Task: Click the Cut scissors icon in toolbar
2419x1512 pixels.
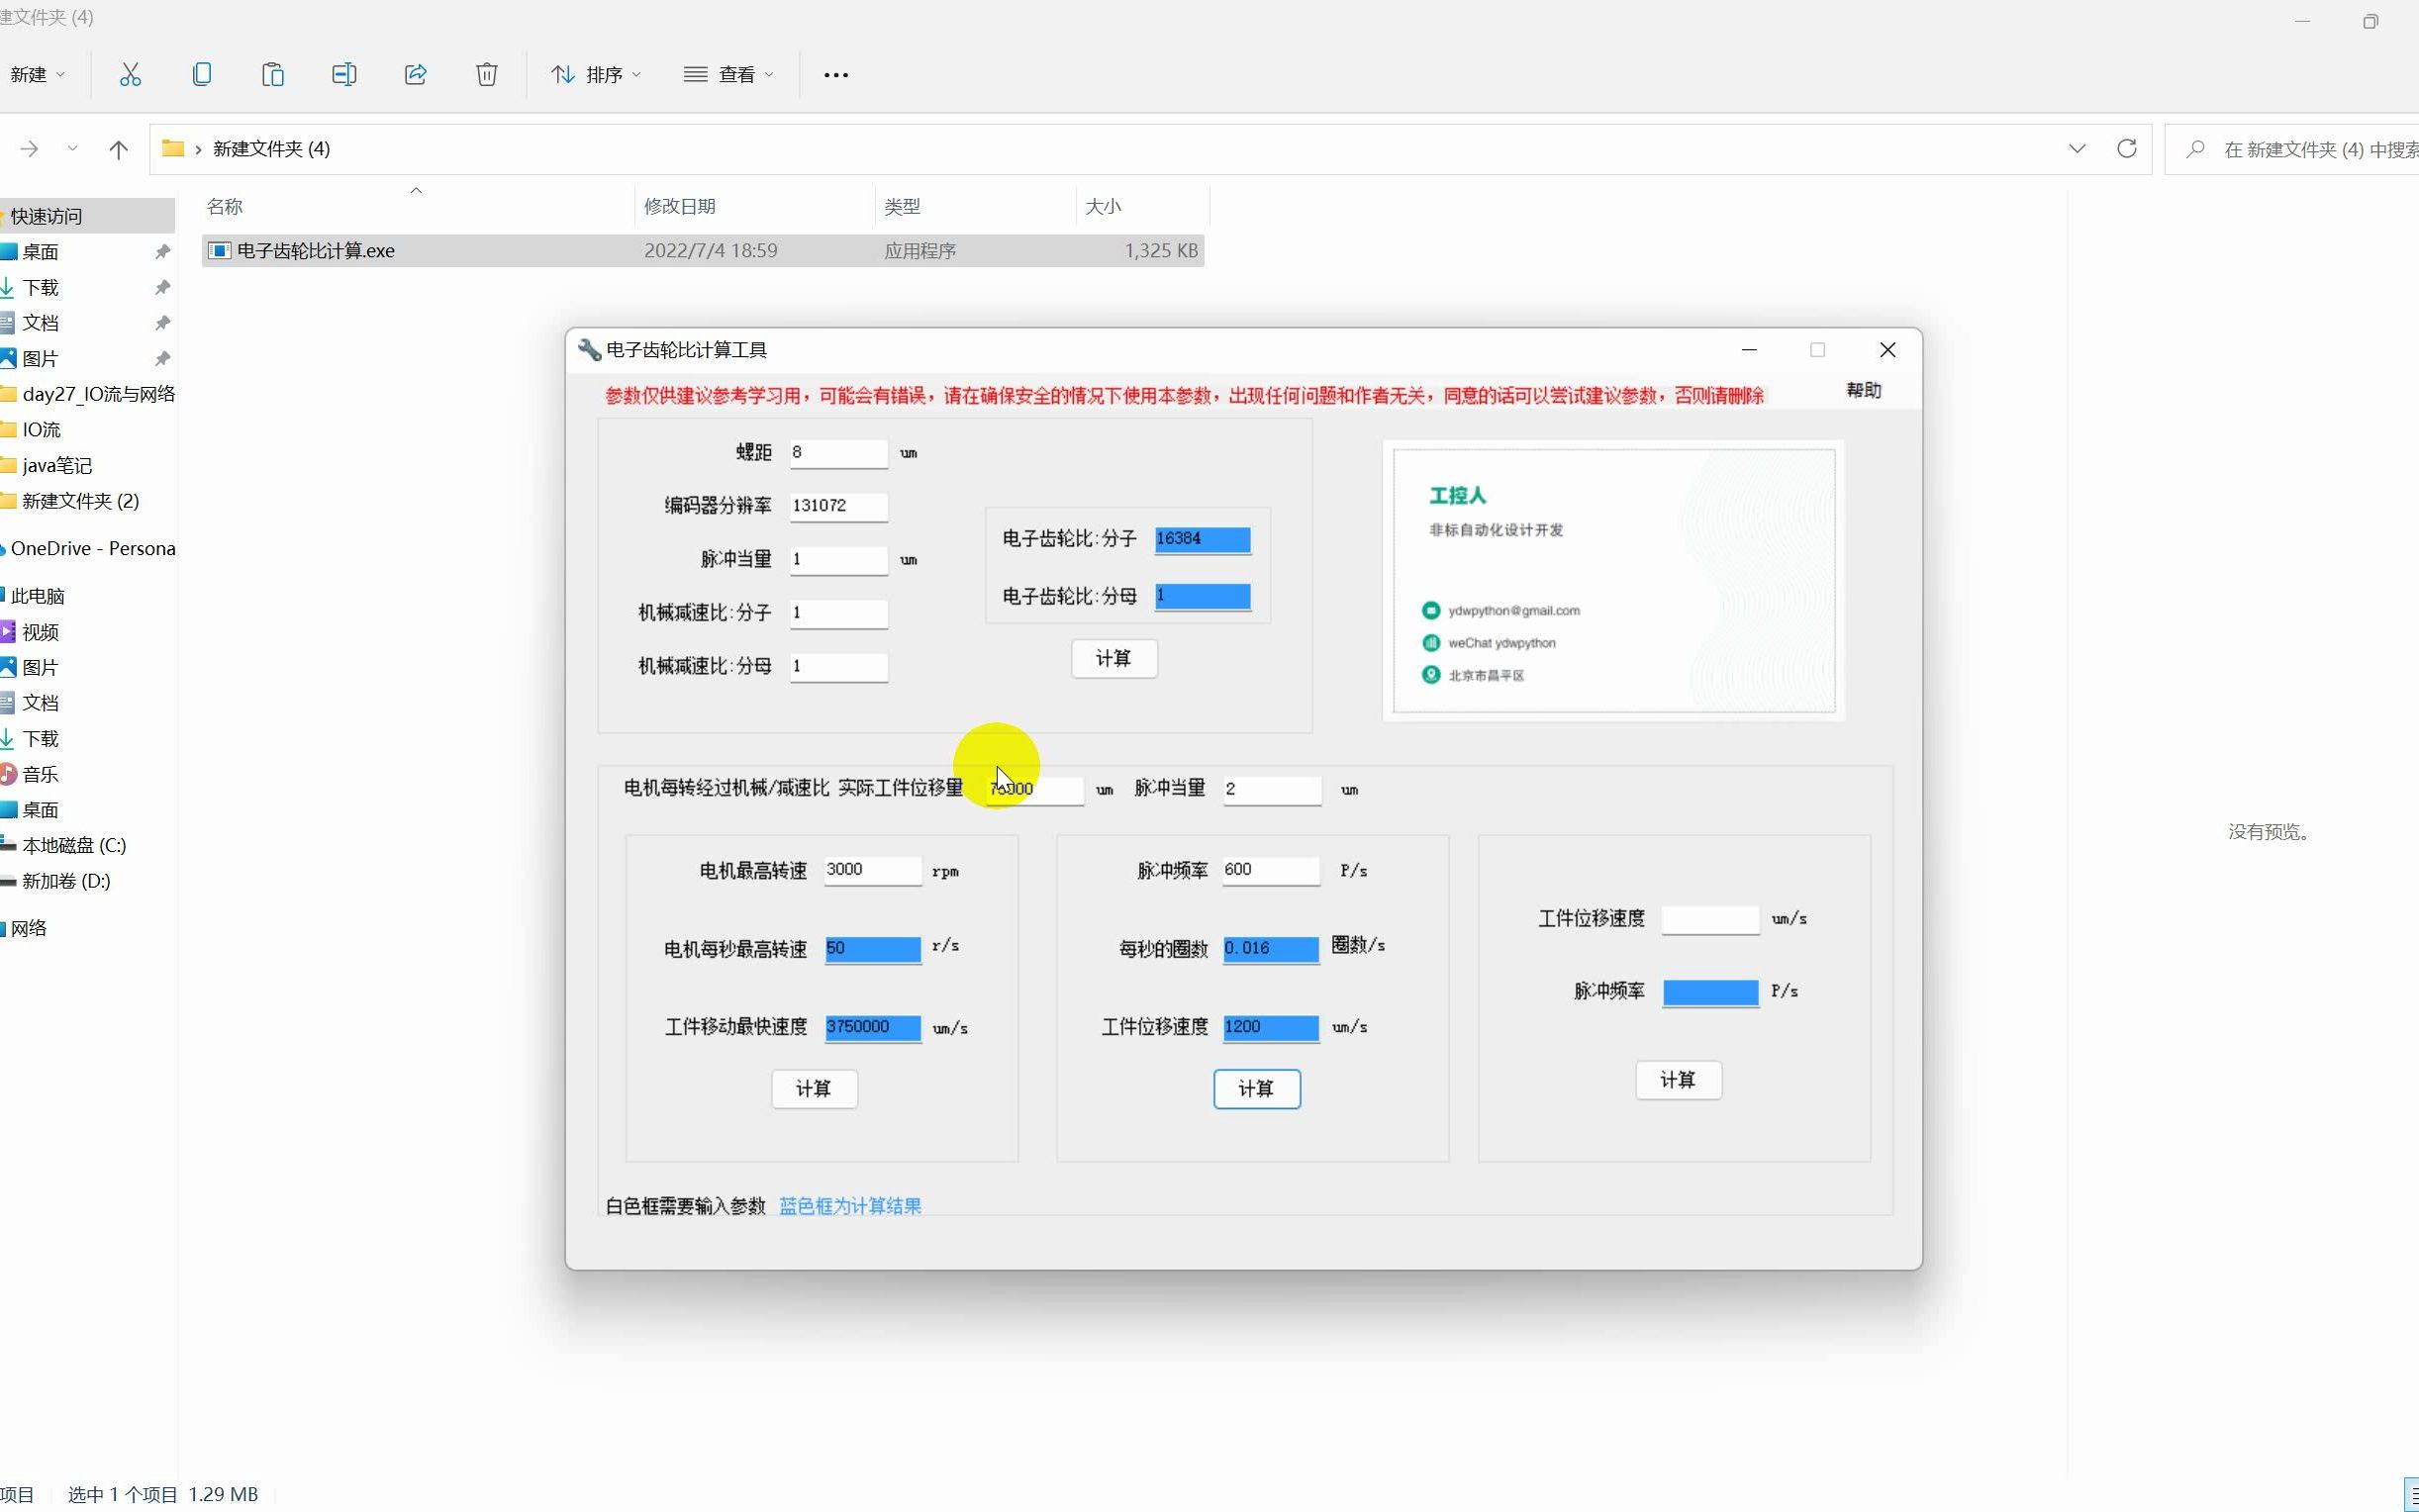Action: pos(130,75)
